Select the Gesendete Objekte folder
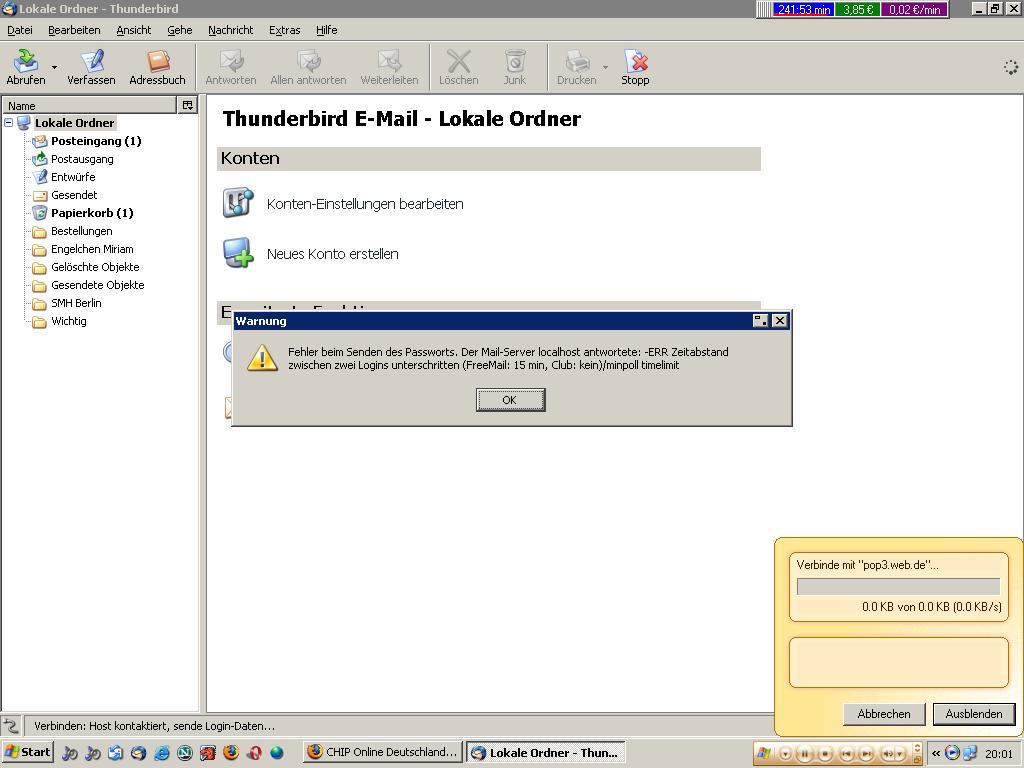Screen dimensions: 1024x768 coord(98,285)
